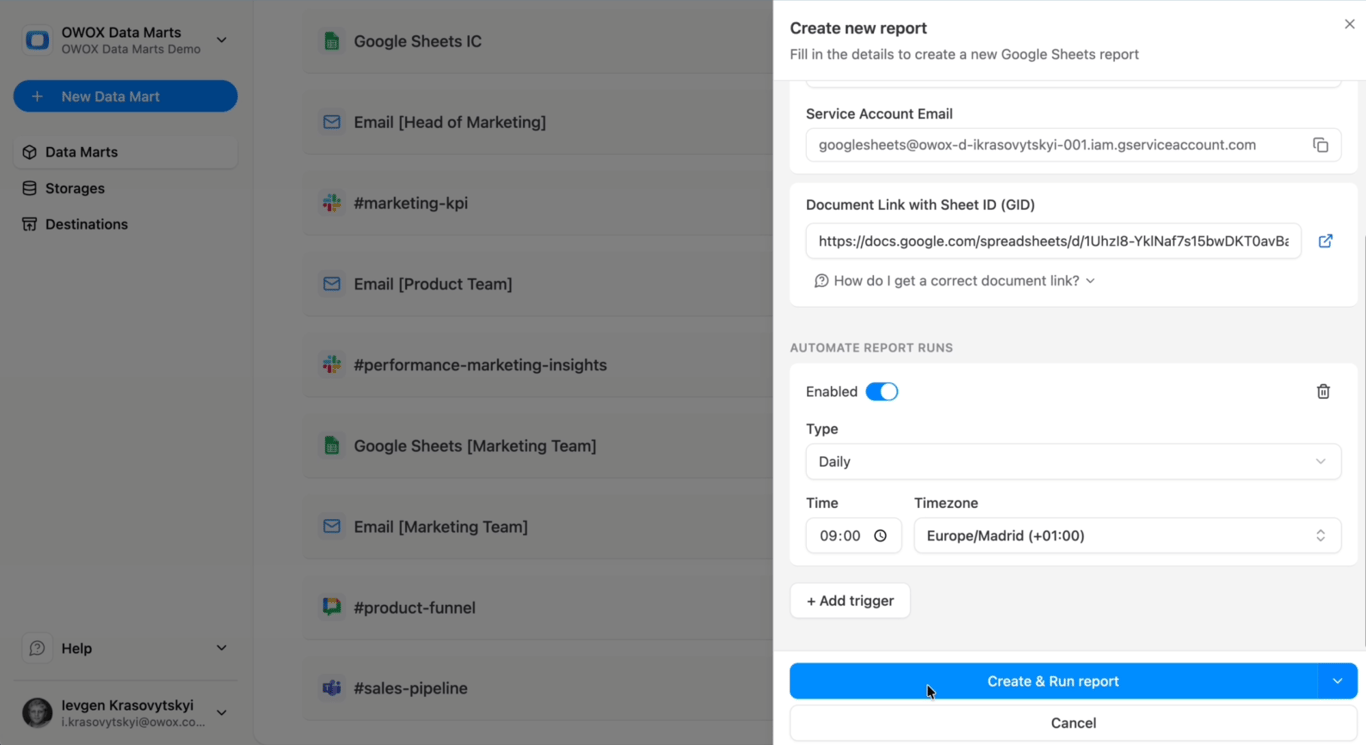Click the Email [Head of Marketing] envelope icon
This screenshot has height=745, width=1366.
coord(332,122)
